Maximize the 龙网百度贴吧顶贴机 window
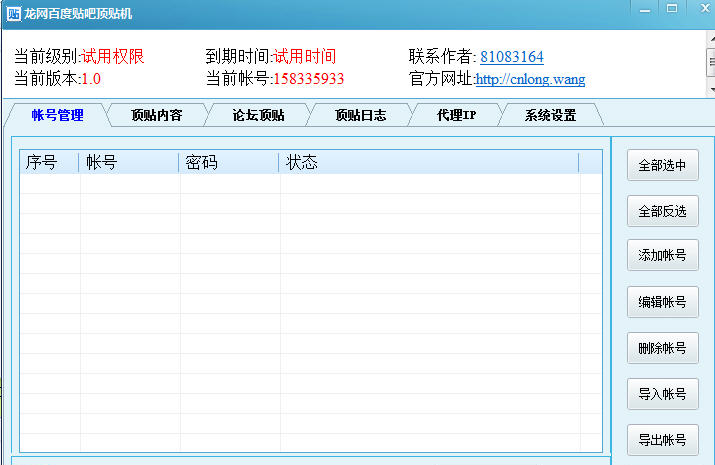The width and height of the screenshot is (715, 465). 672,9
